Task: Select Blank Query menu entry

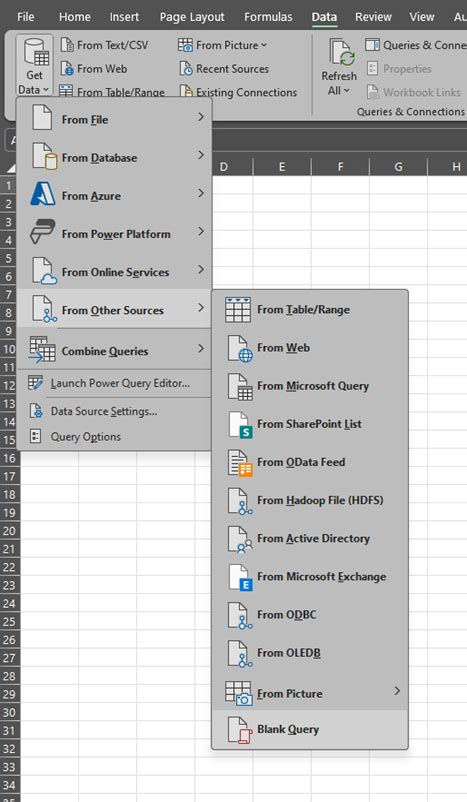Action: 310,729
